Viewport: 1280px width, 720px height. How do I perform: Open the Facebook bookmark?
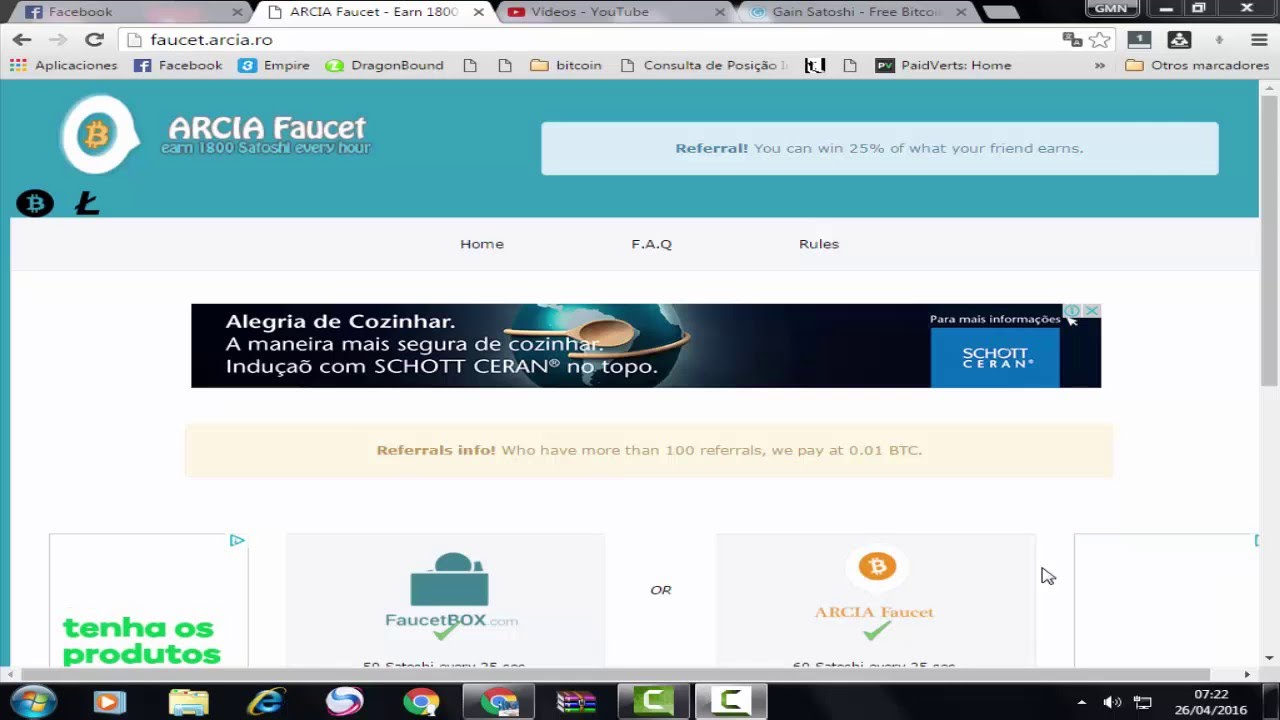(178, 65)
